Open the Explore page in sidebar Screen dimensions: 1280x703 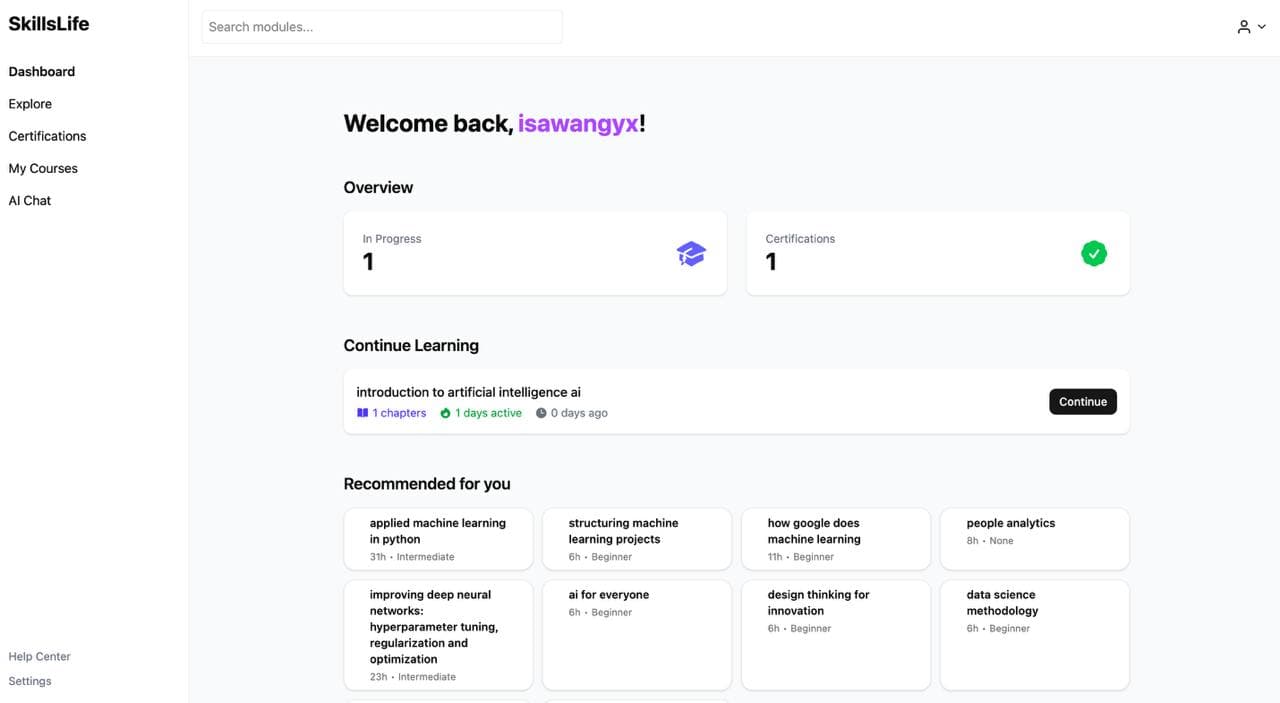pyautogui.click(x=30, y=104)
